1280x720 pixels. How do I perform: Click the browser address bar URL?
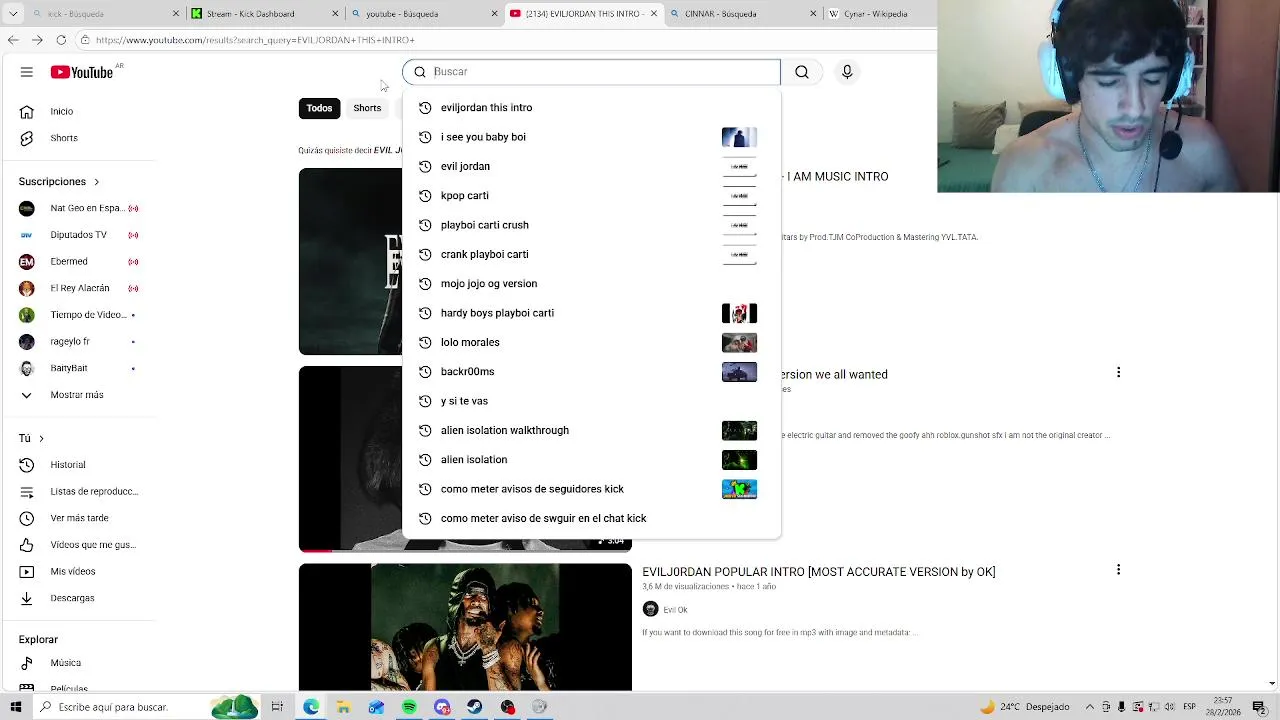255,40
